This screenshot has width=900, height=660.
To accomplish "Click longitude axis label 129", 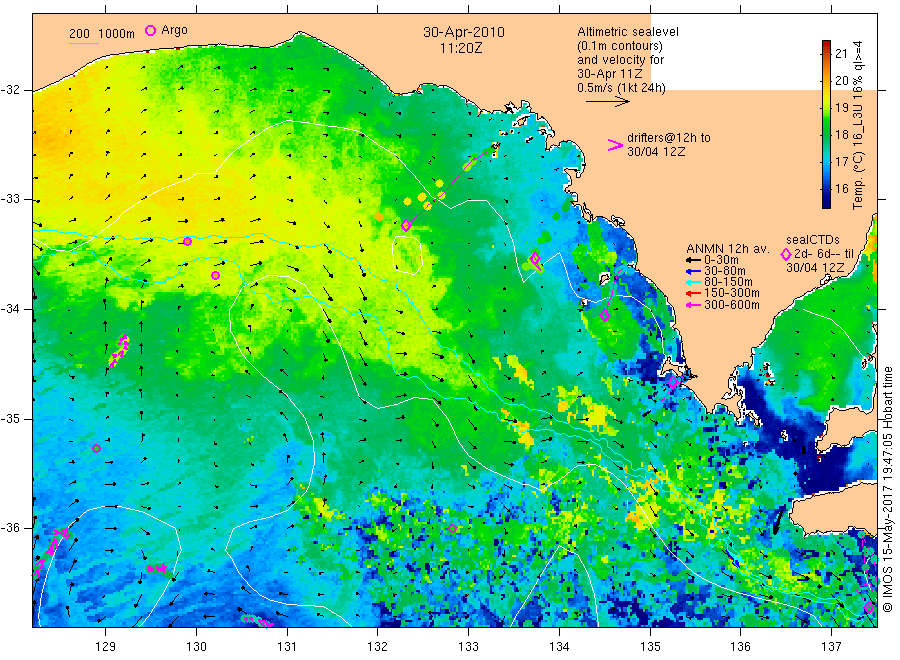I will (x=106, y=646).
